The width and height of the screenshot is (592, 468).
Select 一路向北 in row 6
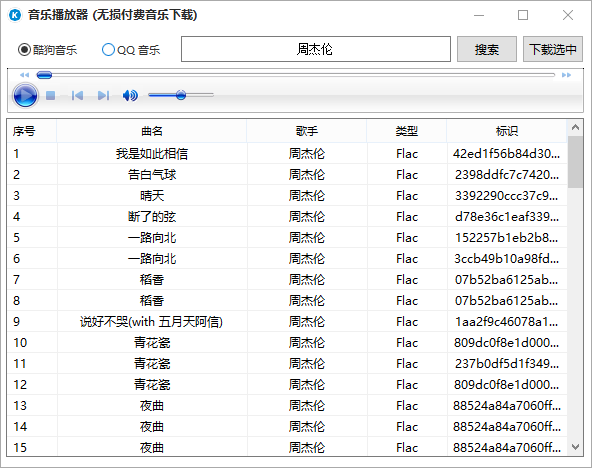tap(152, 259)
